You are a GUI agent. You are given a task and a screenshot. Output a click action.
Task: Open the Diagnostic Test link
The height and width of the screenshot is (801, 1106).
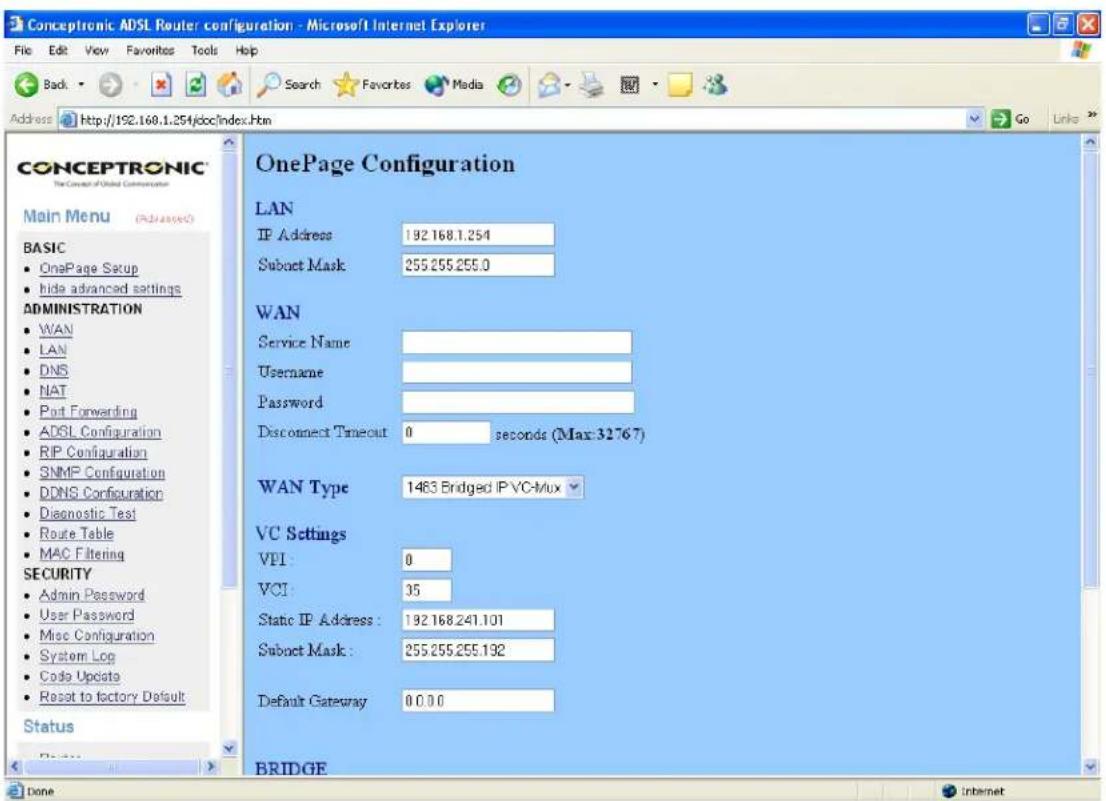click(87, 513)
